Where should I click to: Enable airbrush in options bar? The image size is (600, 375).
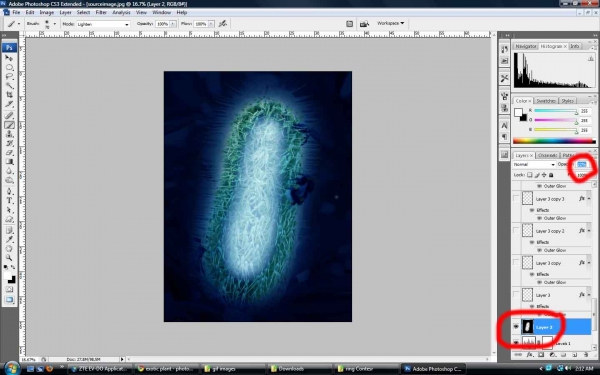point(223,24)
